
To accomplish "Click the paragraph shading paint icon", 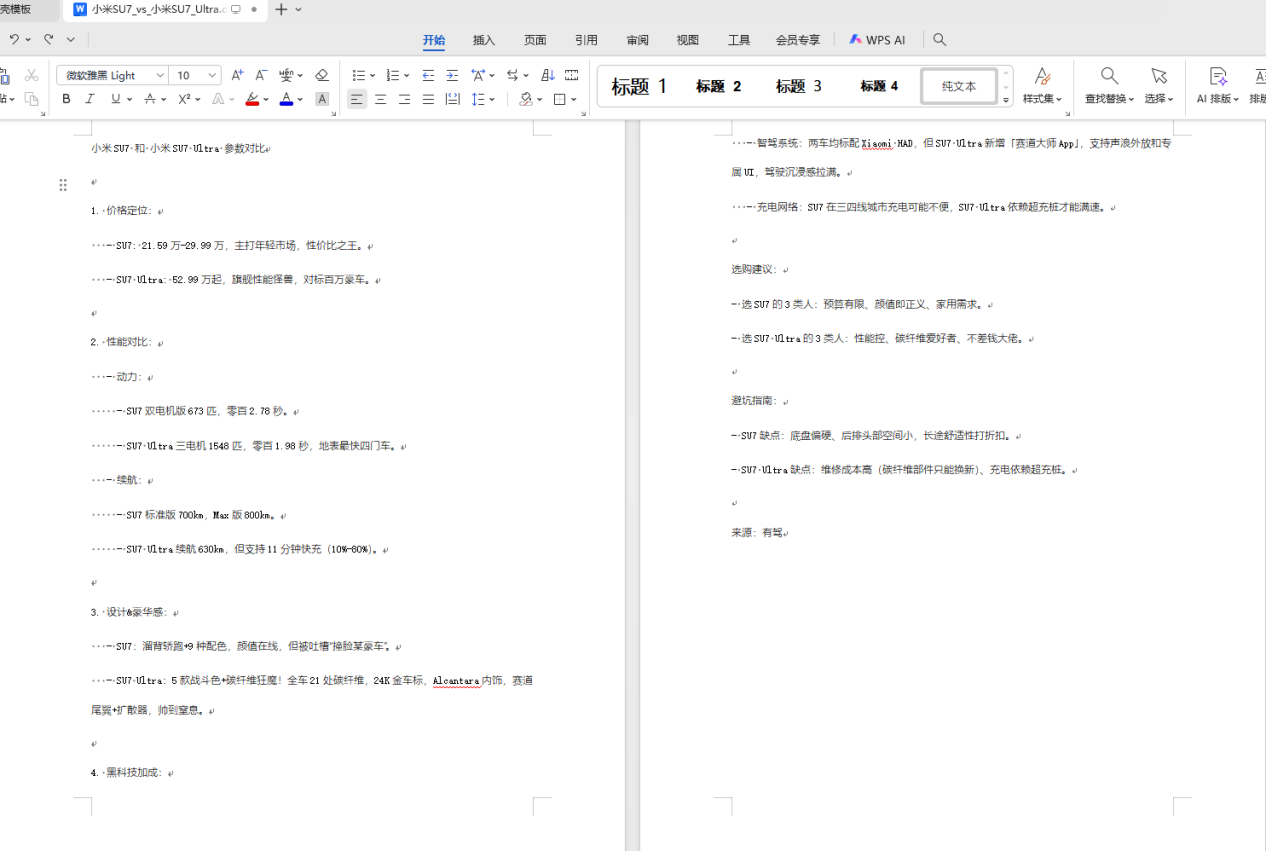I will point(526,99).
